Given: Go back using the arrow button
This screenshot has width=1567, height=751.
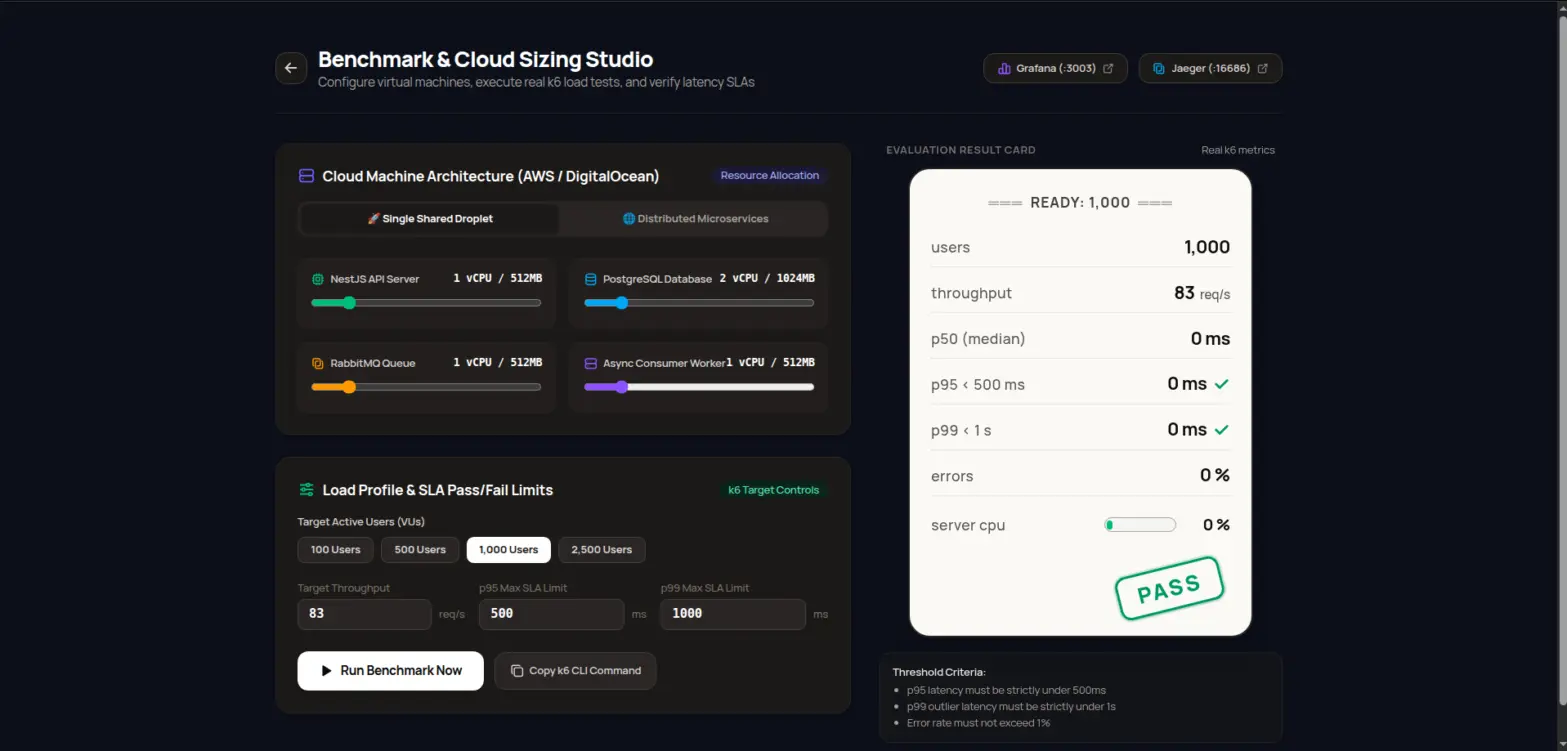Looking at the screenshot, I should point(291,68).
